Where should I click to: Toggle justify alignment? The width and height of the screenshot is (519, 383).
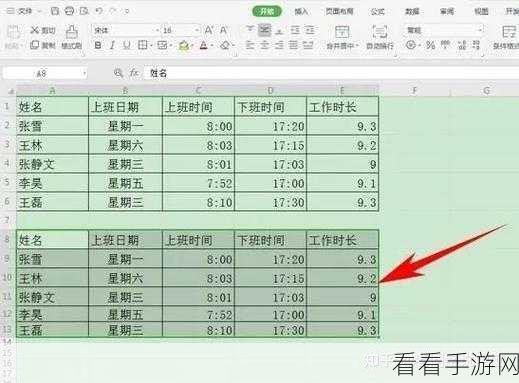294,45
